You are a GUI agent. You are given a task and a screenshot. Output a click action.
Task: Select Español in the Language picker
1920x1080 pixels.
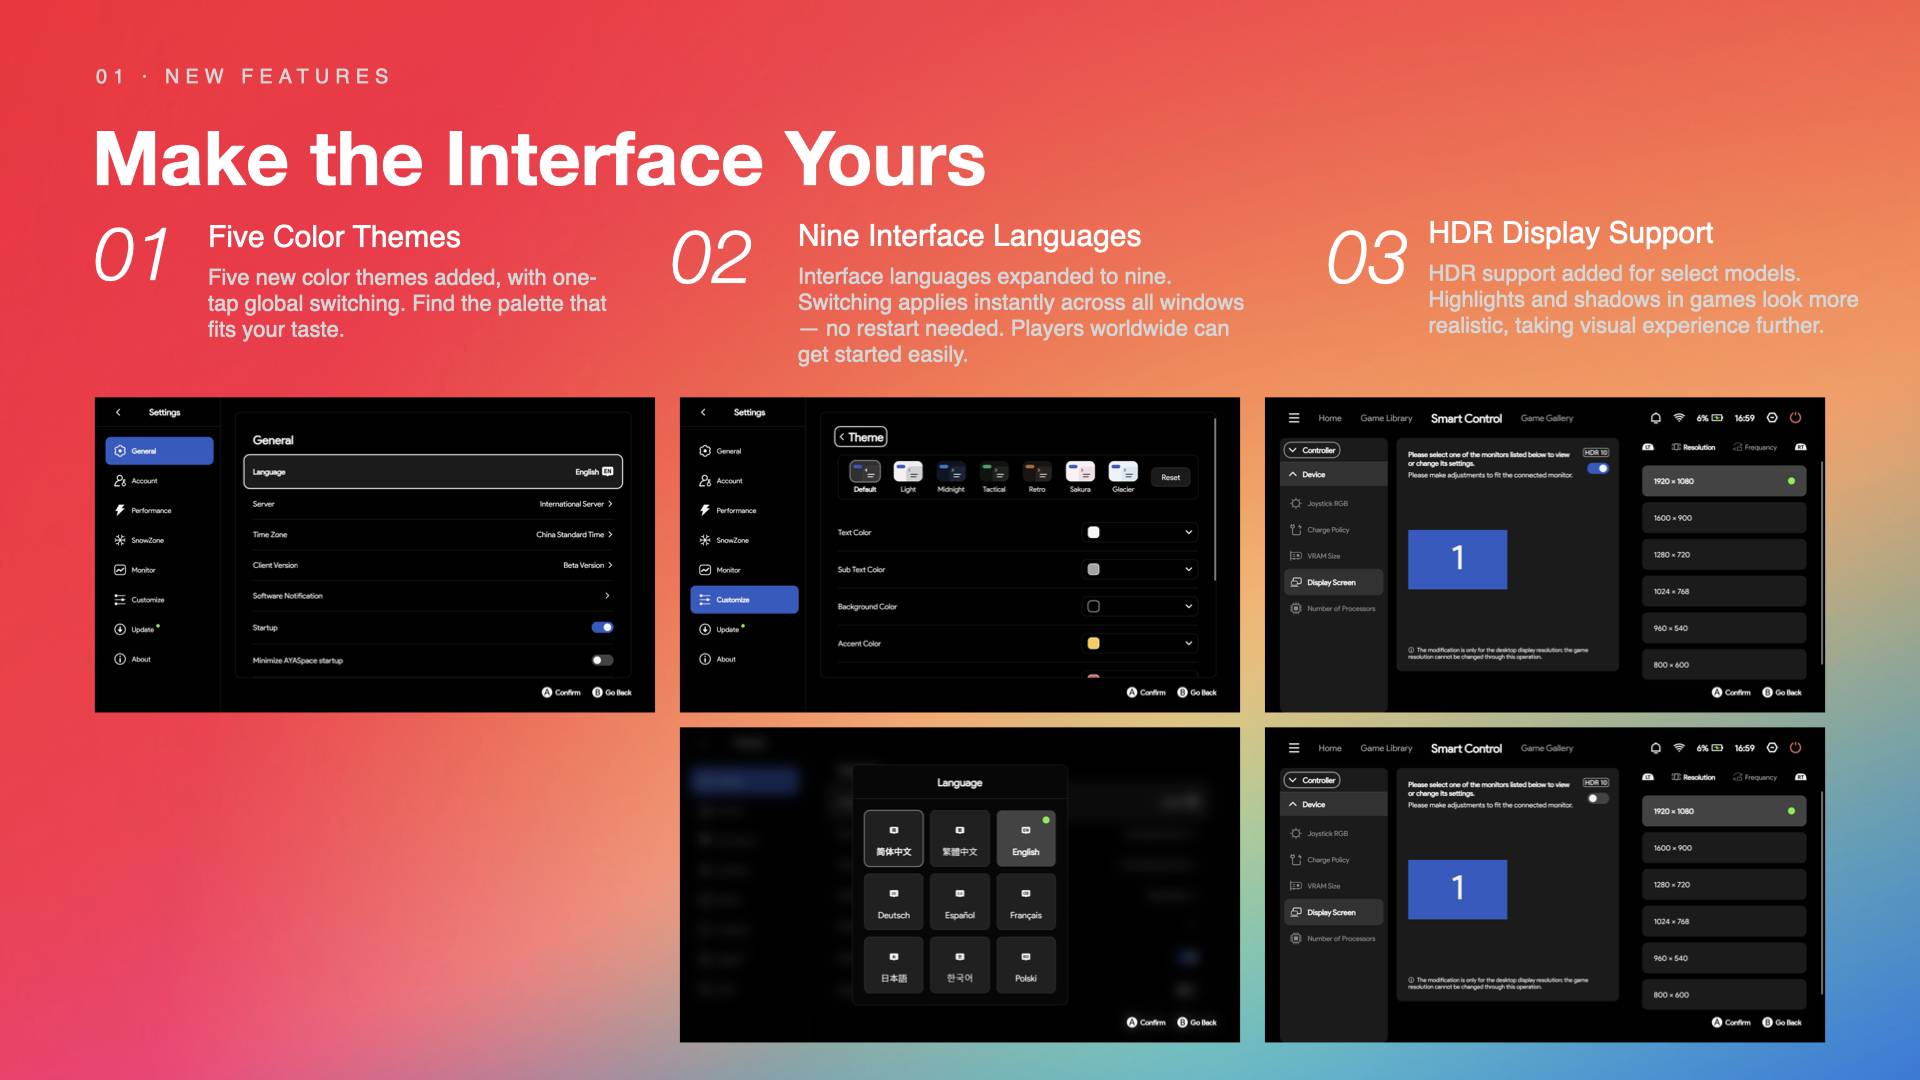click(960, 901)
